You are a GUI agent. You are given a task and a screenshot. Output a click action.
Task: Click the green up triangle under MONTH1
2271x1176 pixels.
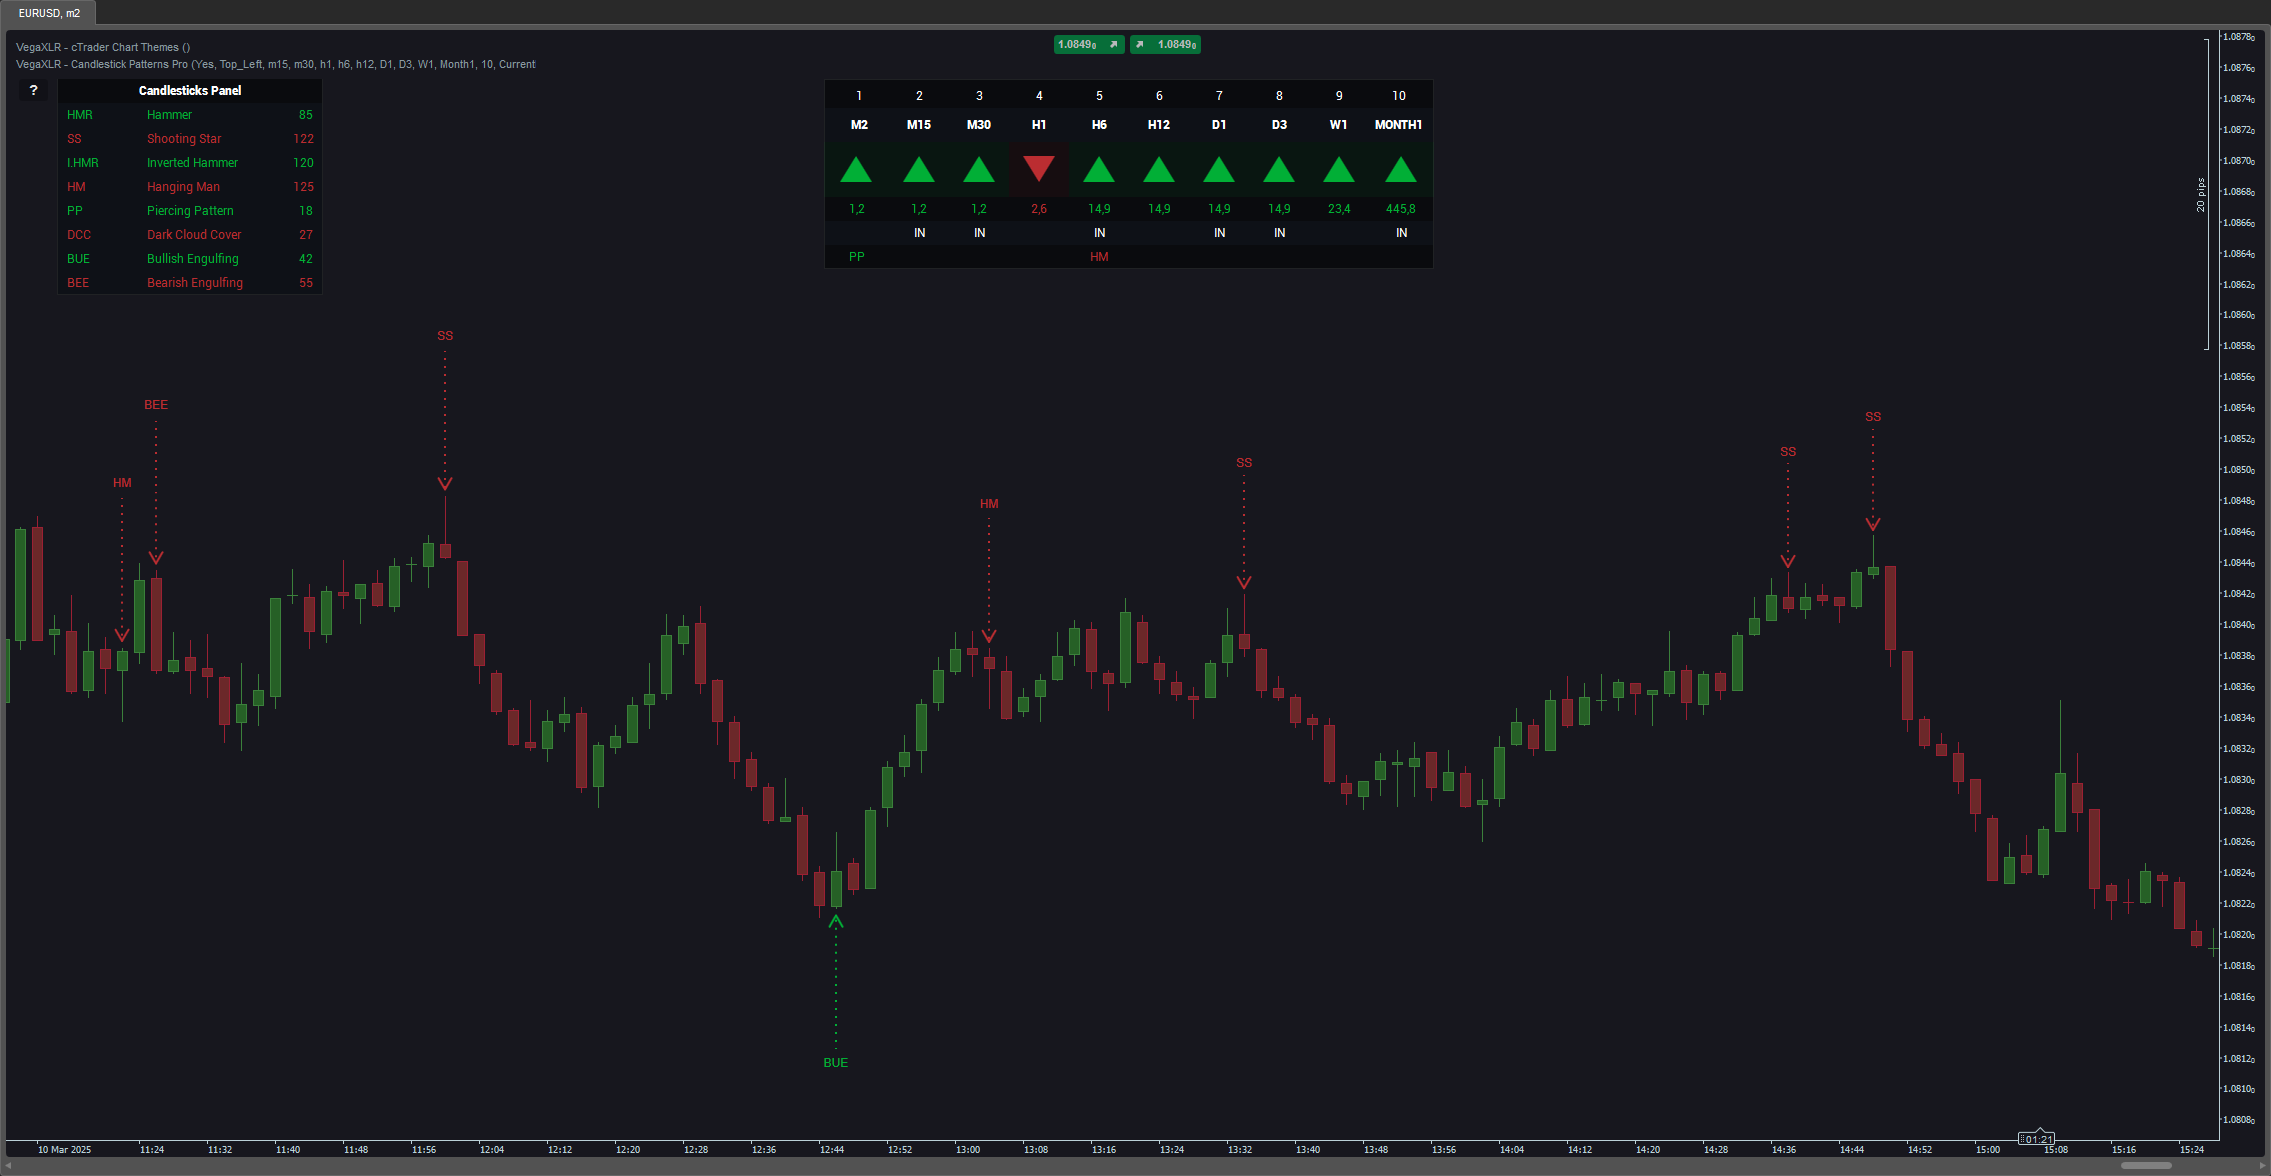[x=1400, y=169]
